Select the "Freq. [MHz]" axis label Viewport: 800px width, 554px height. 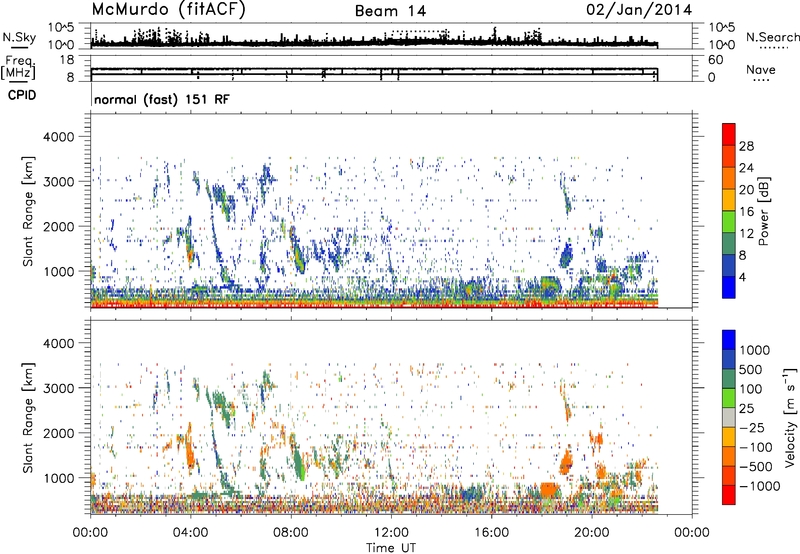click(18, 68)
